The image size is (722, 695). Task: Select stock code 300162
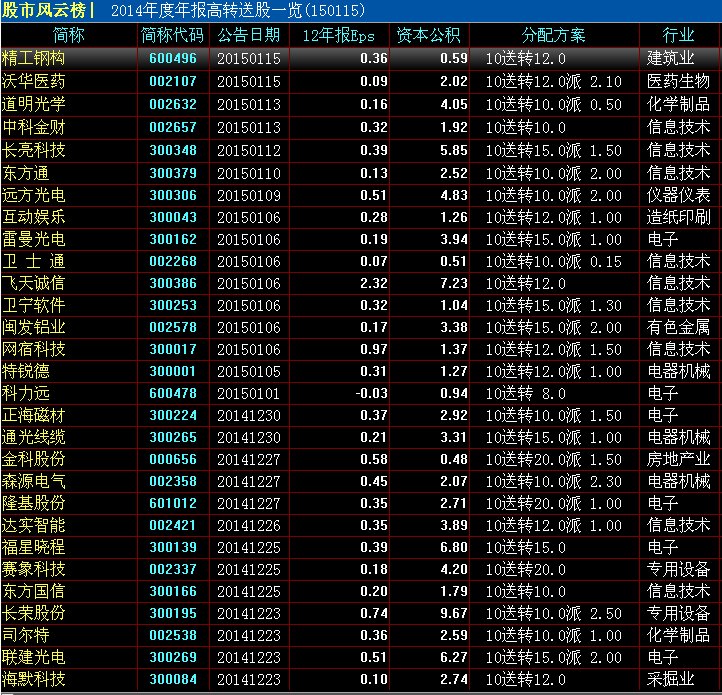click(173, 239)
